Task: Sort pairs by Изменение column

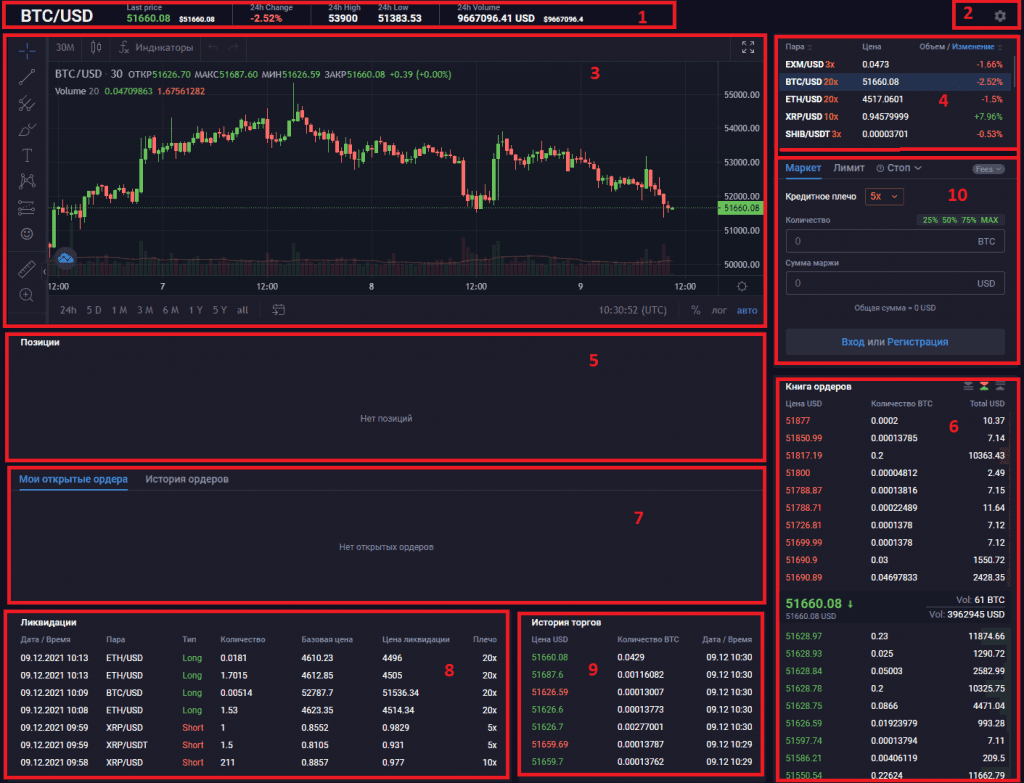Action: click(x=977, y=47)
